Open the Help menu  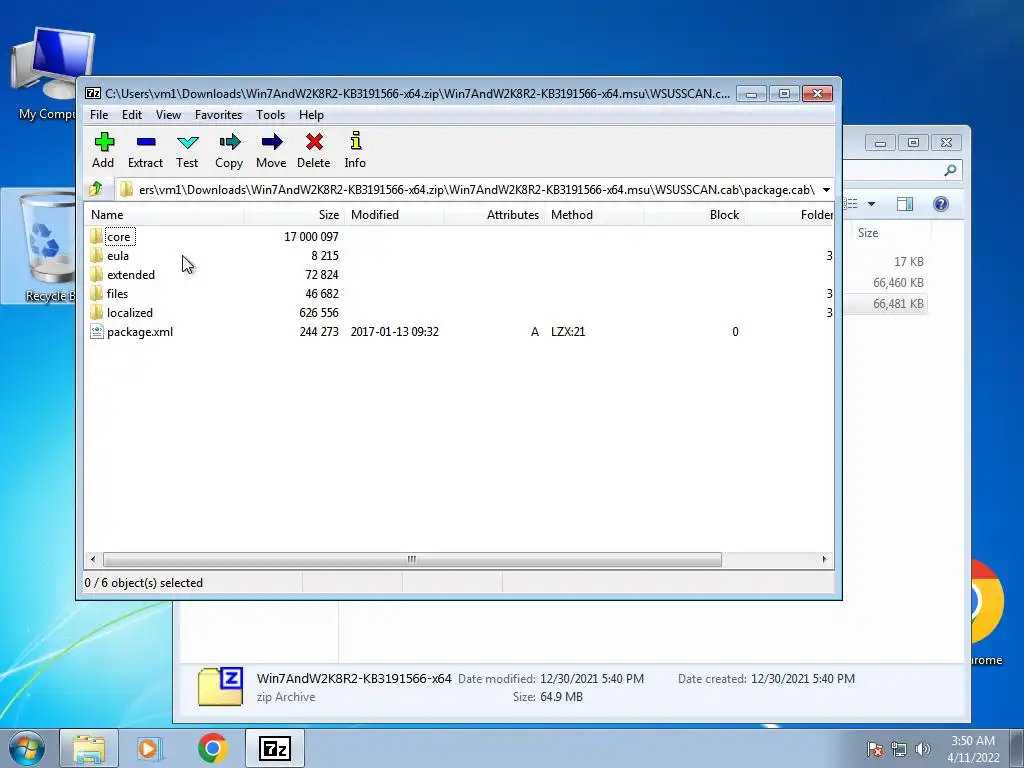tap(312, 115)
